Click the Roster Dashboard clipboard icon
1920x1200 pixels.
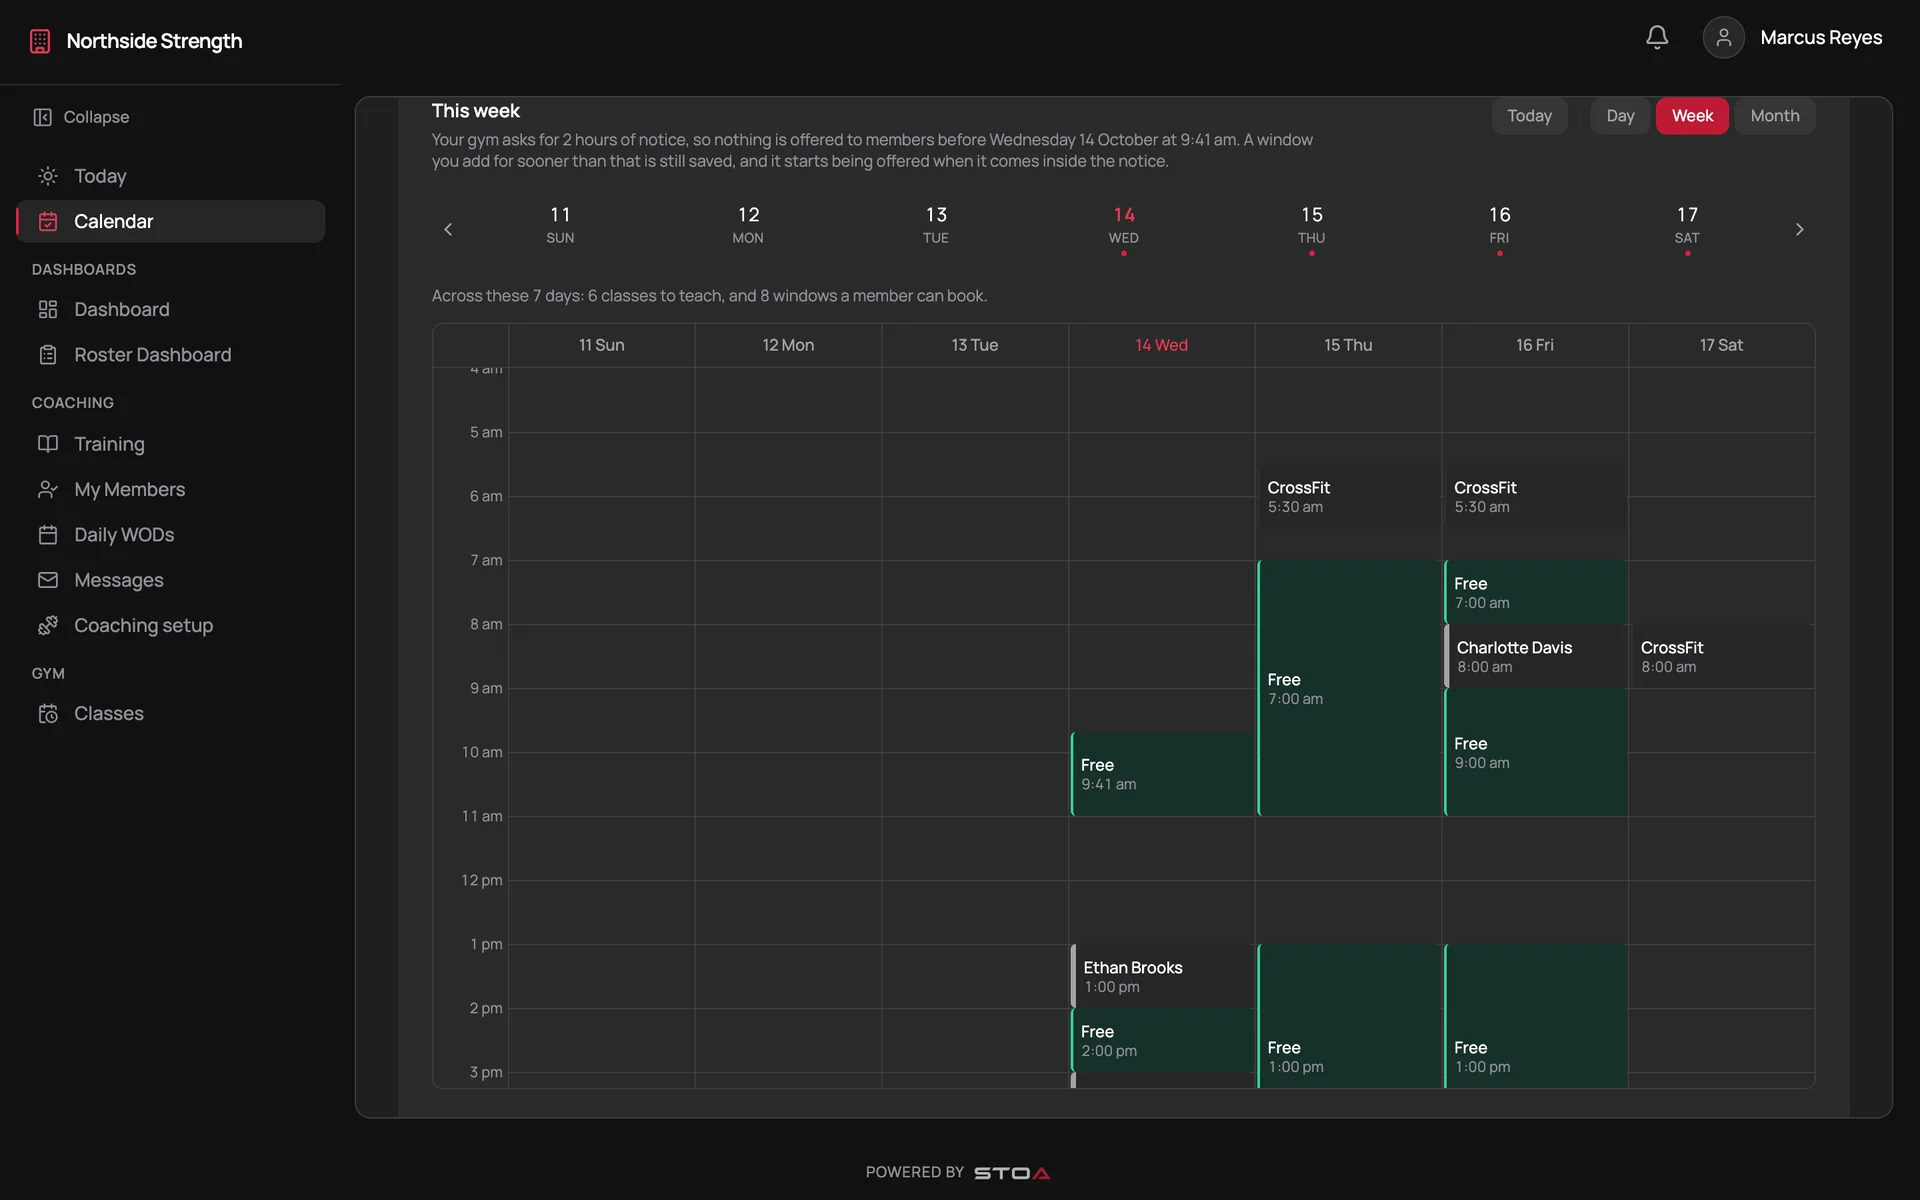[48, 355]
